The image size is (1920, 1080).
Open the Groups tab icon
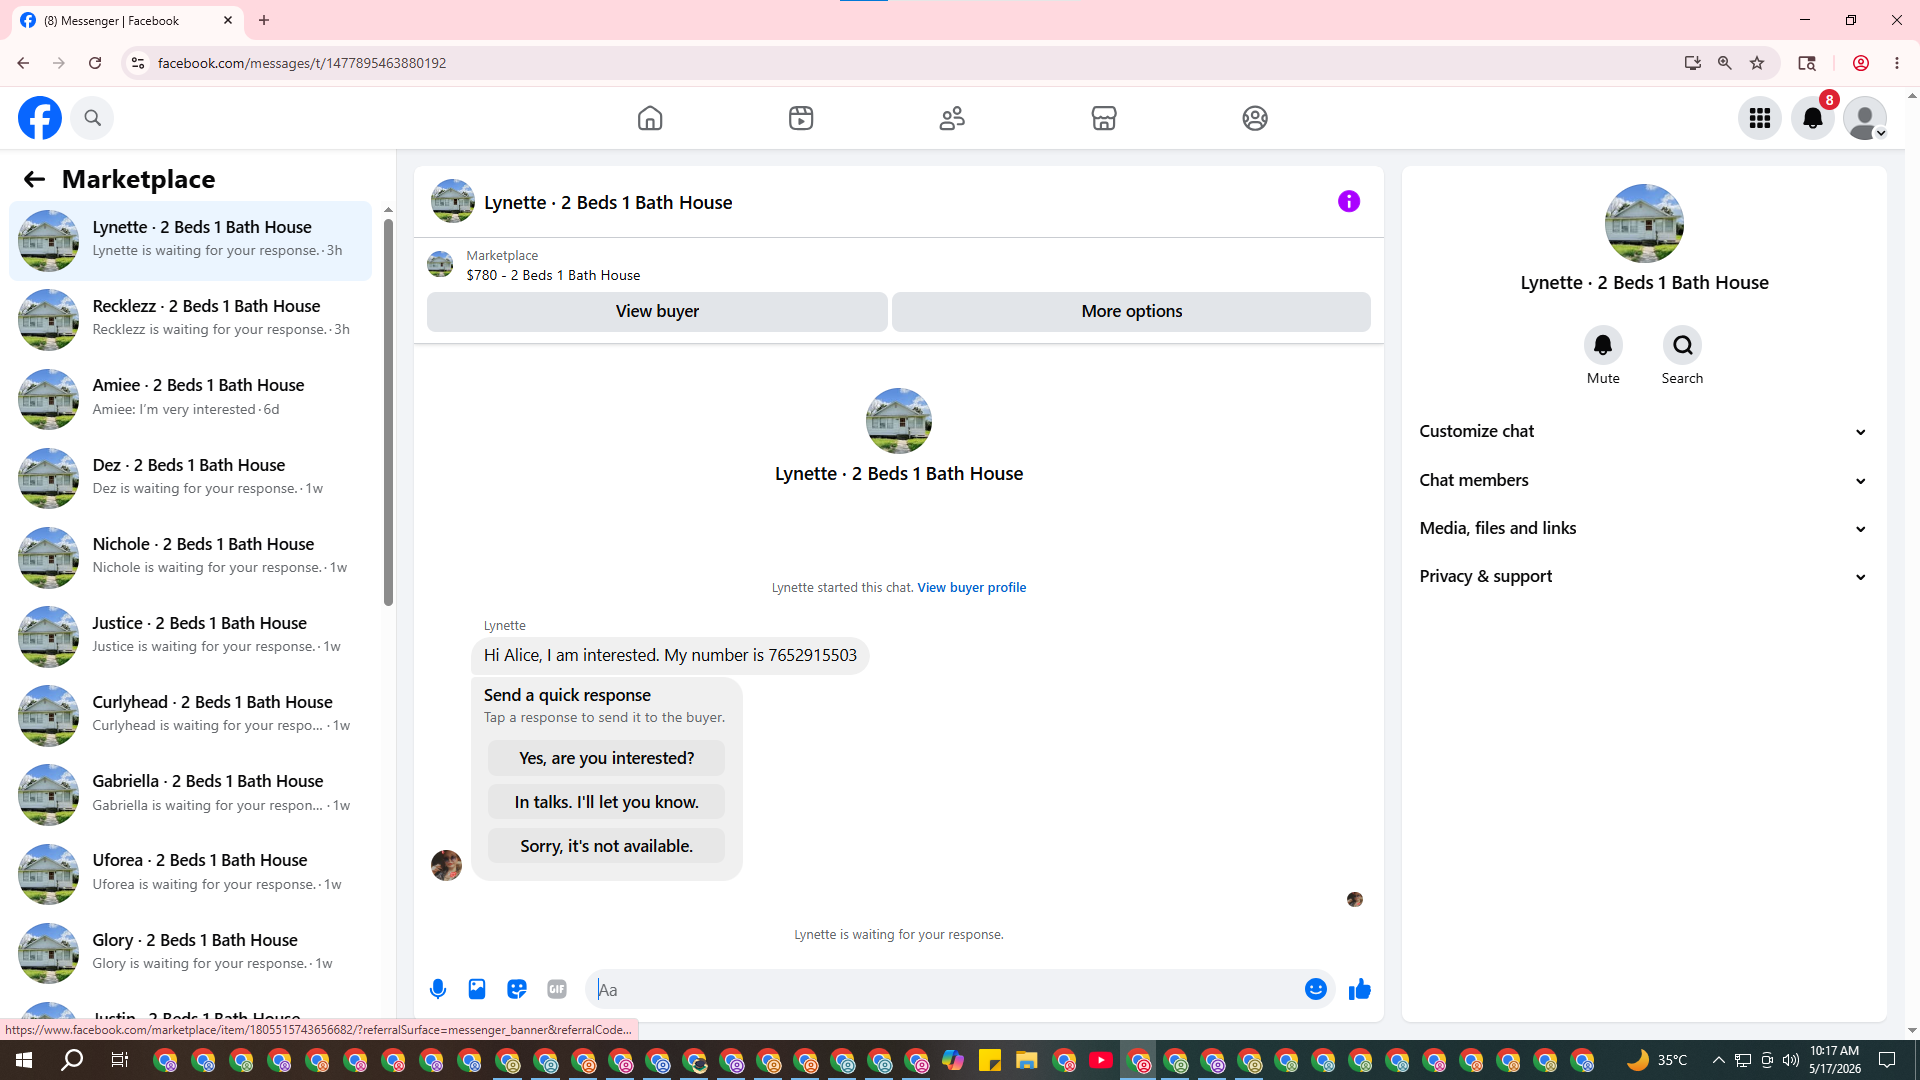(1255, 118)
